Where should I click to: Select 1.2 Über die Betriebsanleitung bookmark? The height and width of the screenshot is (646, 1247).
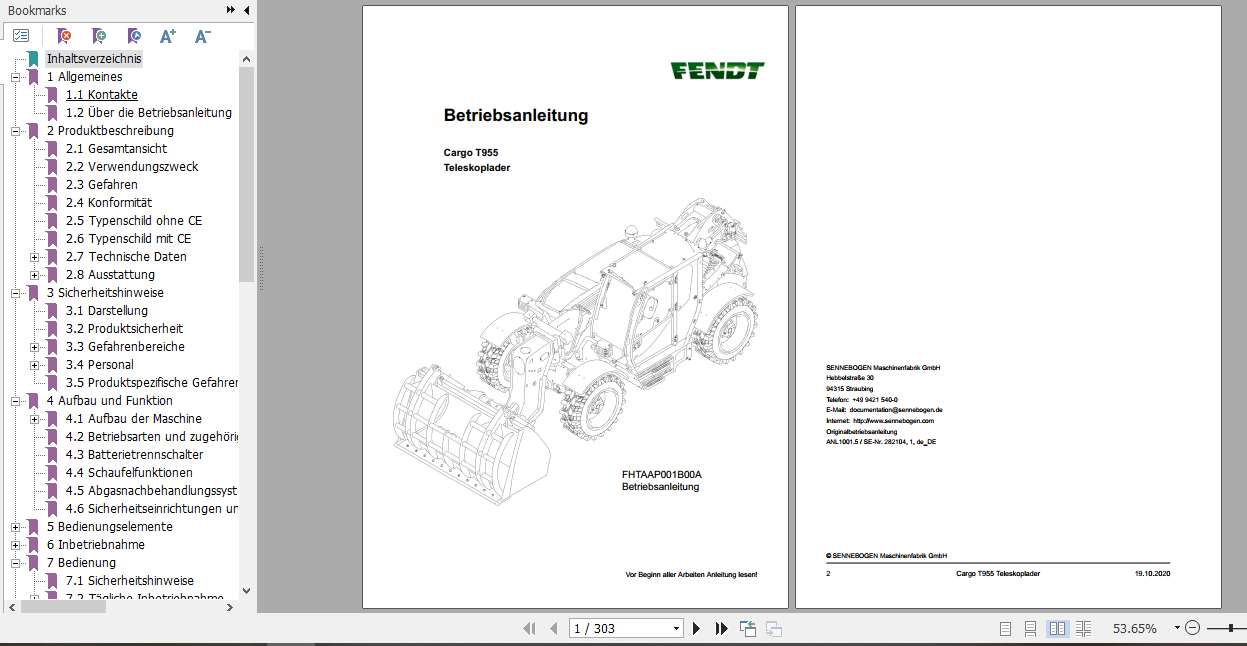pos(149,113)
